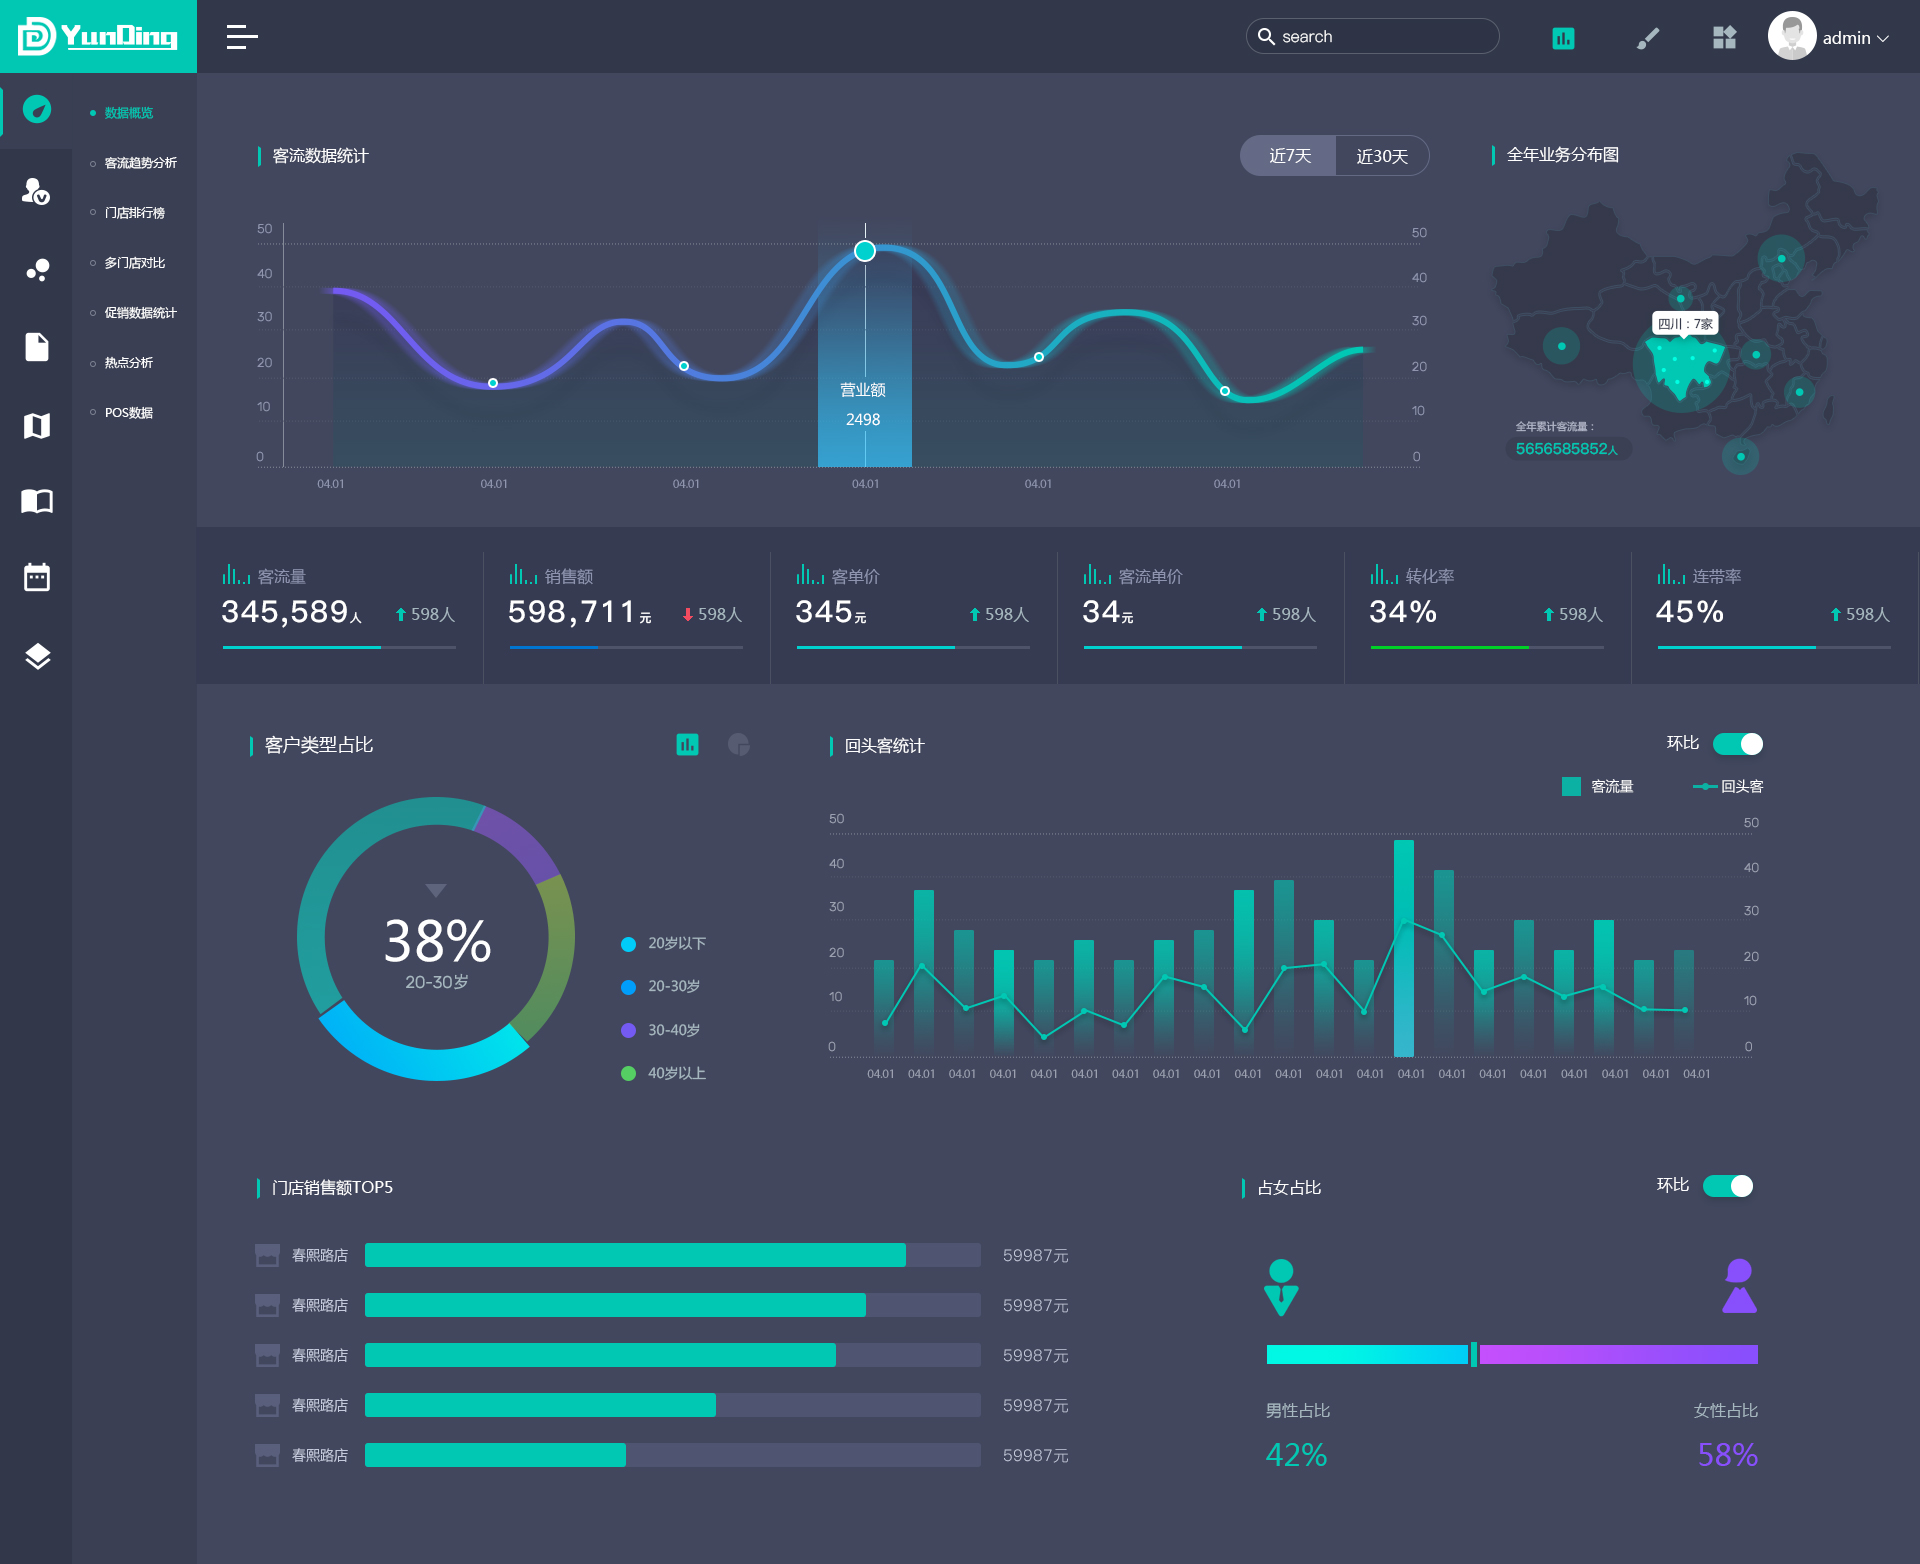Select the open book icon in sidebar
The height and width of the screenshot is (1564, 1920).
37,501
